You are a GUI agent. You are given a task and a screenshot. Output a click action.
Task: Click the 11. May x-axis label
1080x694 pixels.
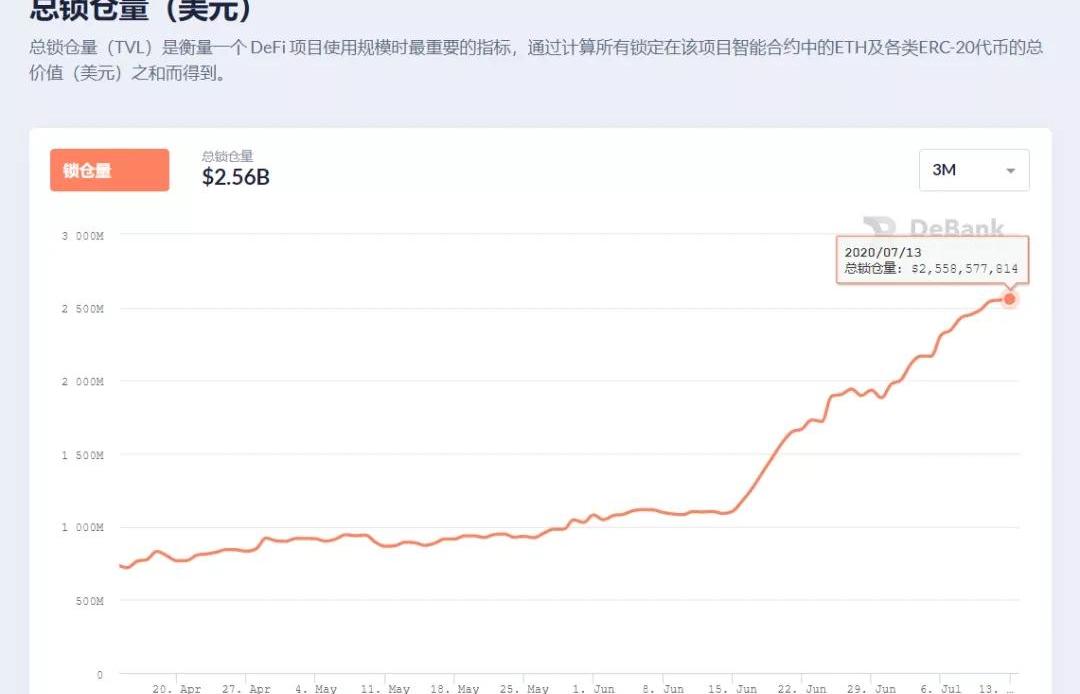385,688
